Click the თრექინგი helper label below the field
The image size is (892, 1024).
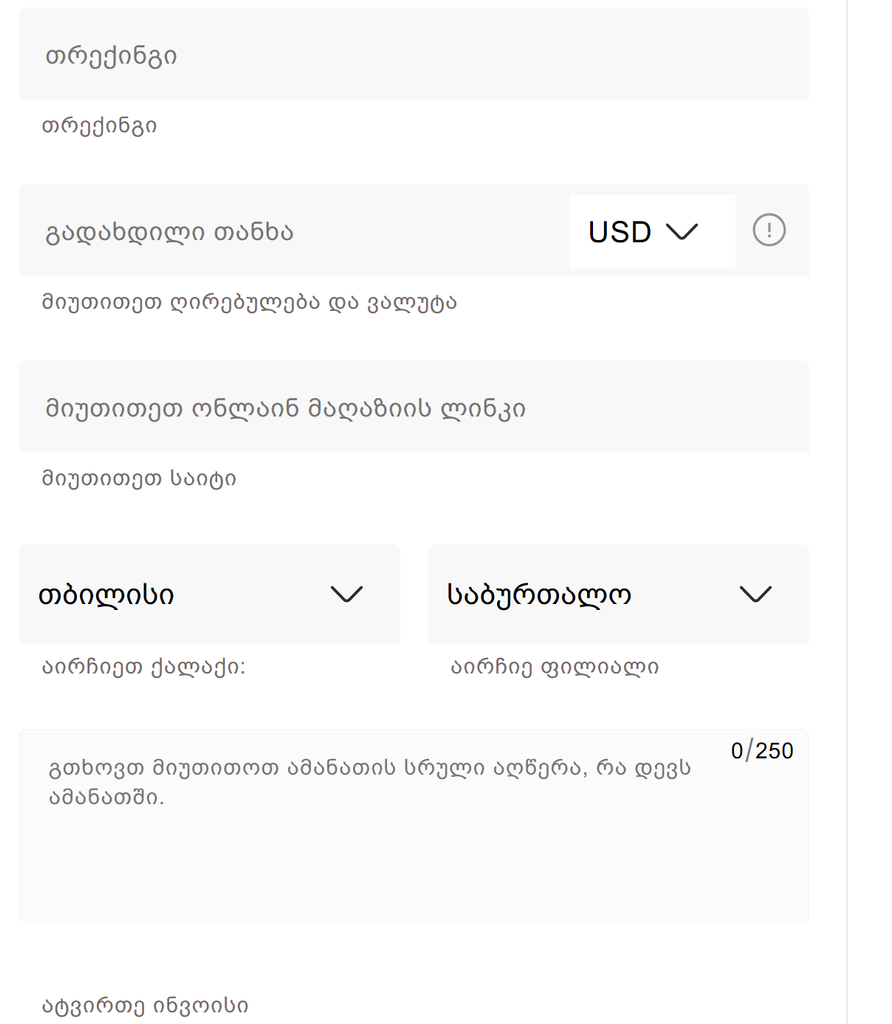(x=99, y=126)
